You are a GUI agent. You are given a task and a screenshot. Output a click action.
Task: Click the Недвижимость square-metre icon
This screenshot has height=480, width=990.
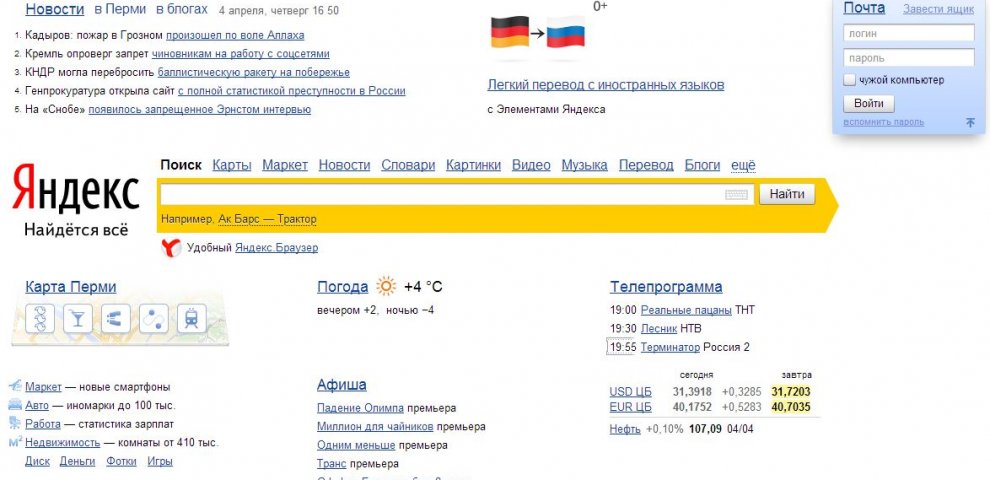(16, 441)
